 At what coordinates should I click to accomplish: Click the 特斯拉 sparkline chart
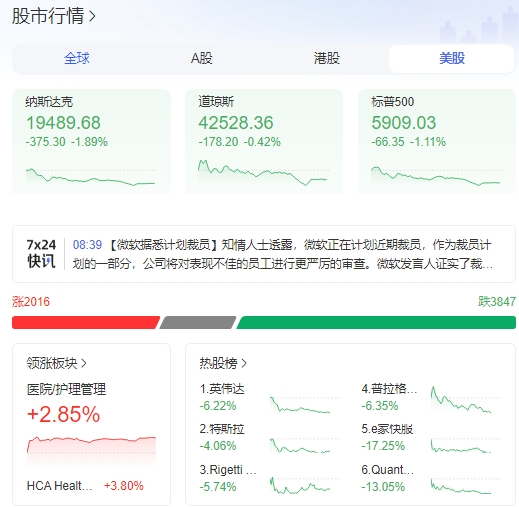[x=304, y=445]
